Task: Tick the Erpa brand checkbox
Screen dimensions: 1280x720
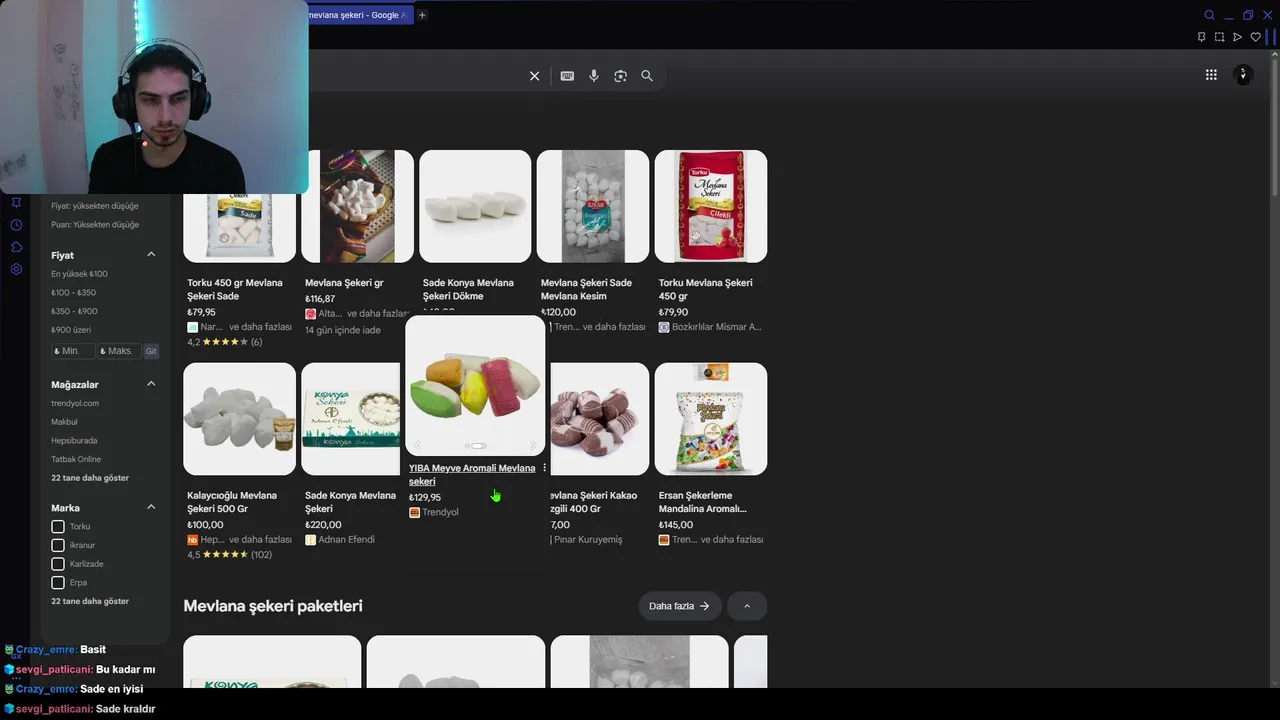Action: [58, 582]
